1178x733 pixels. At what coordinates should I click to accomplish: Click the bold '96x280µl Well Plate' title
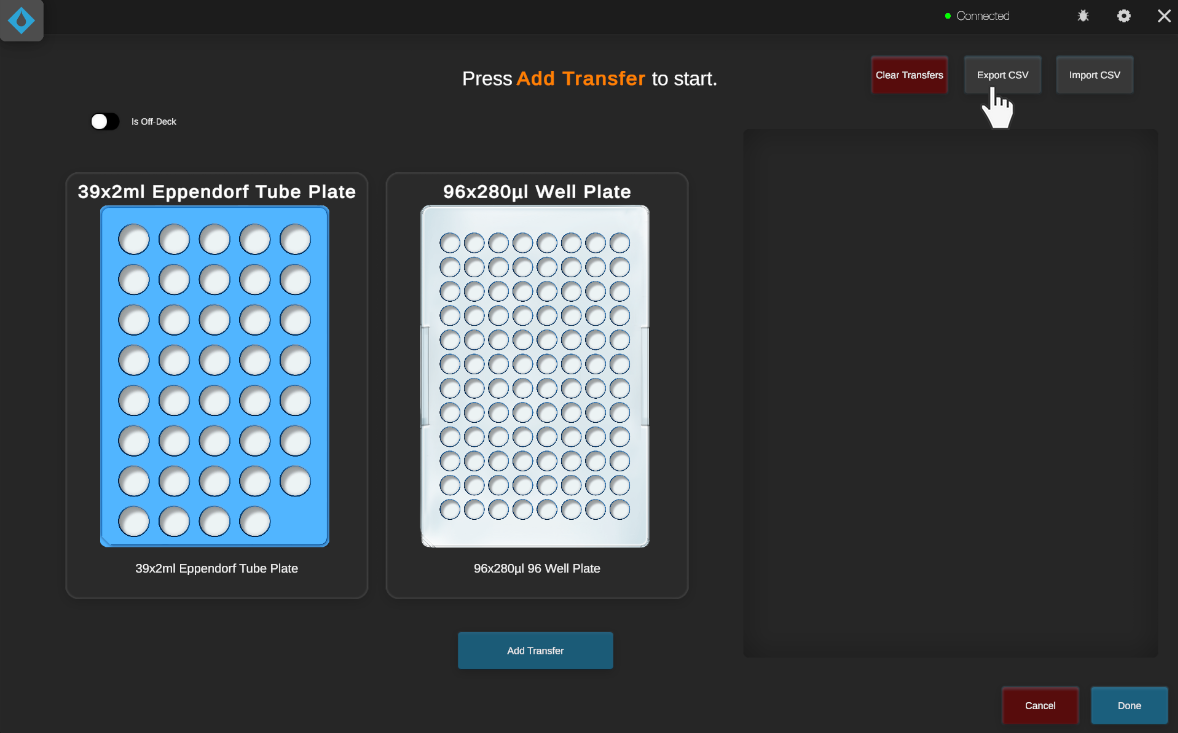pyautogui.click(x=536, y=192)
